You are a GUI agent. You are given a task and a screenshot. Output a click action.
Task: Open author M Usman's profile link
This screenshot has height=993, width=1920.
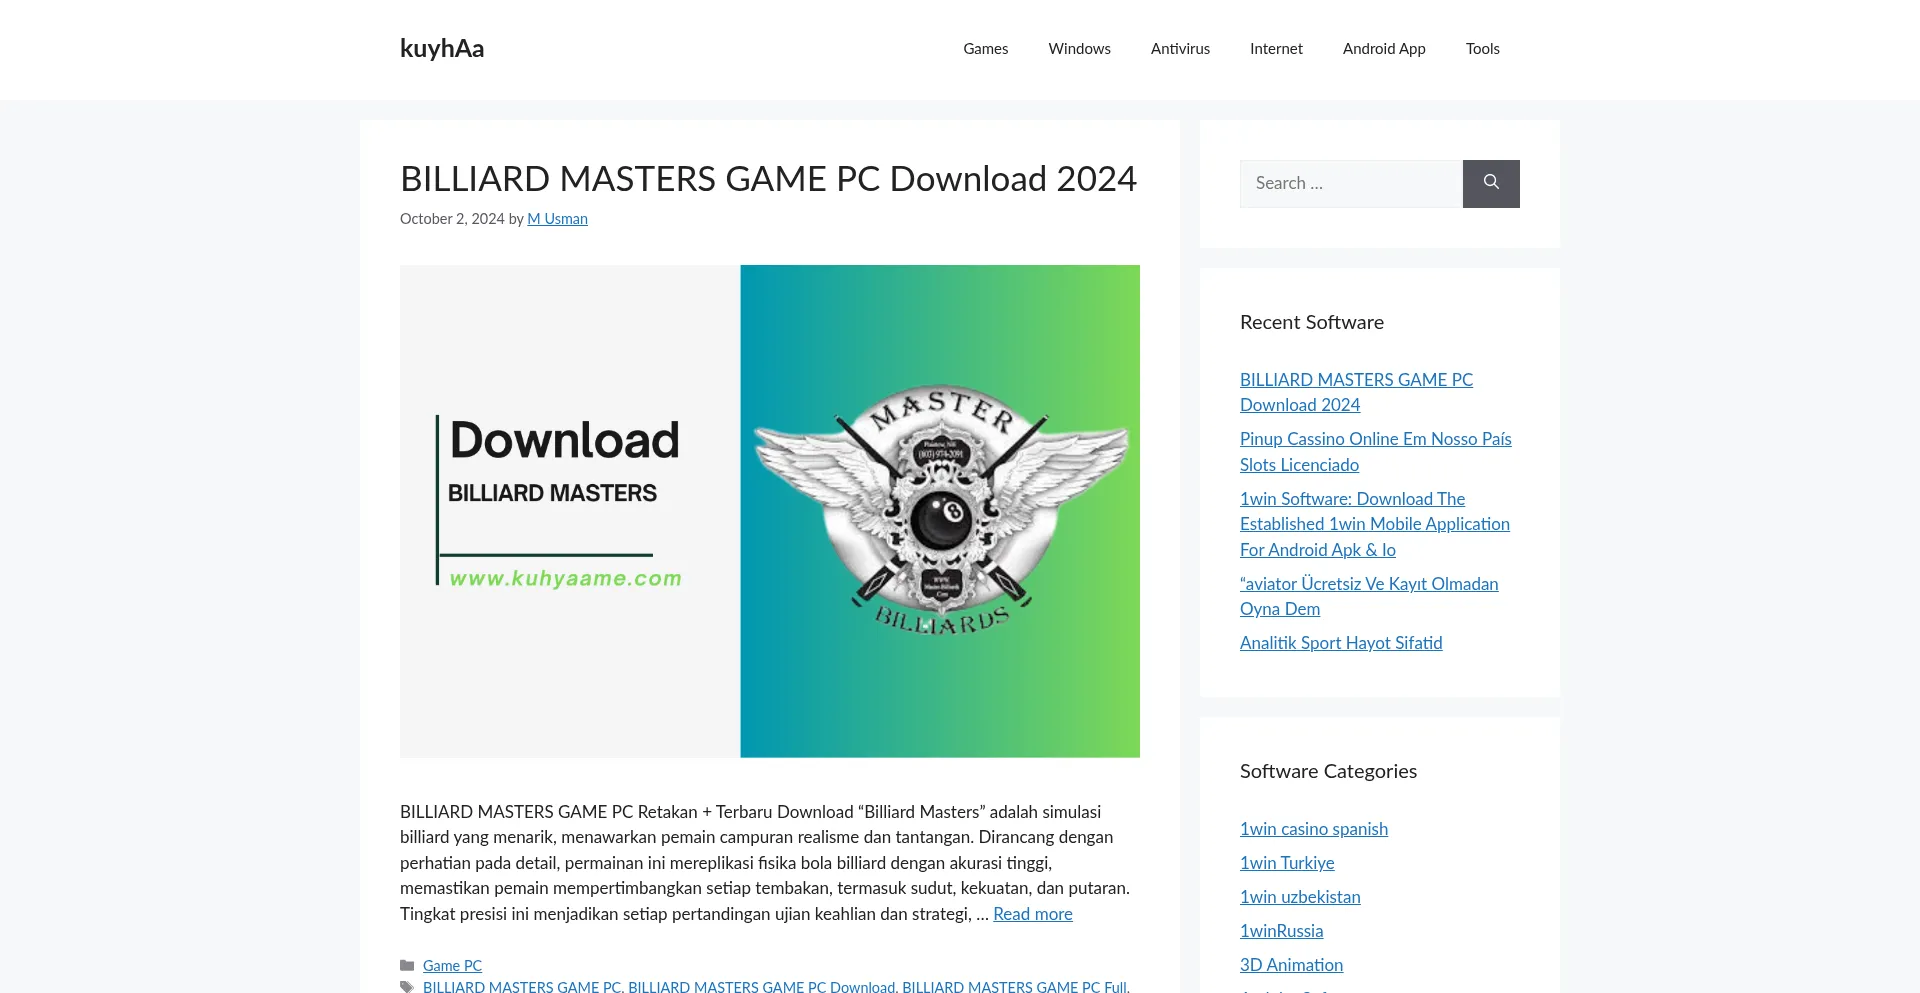pyautogui.click(x=557, y=219)
